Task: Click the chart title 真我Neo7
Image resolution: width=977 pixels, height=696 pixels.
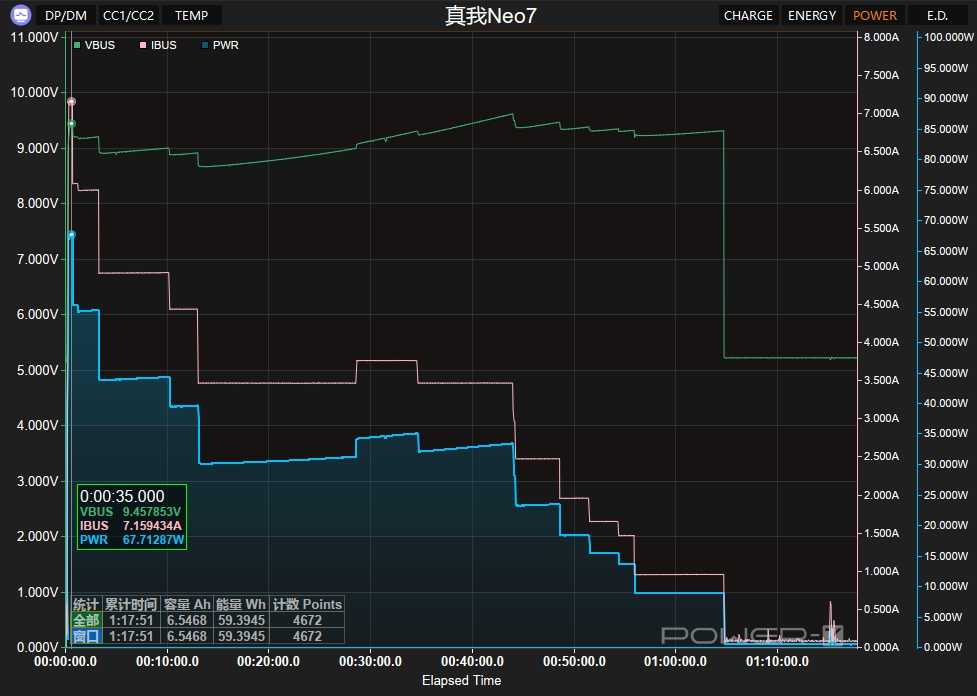Action: [x=490, y=16]
